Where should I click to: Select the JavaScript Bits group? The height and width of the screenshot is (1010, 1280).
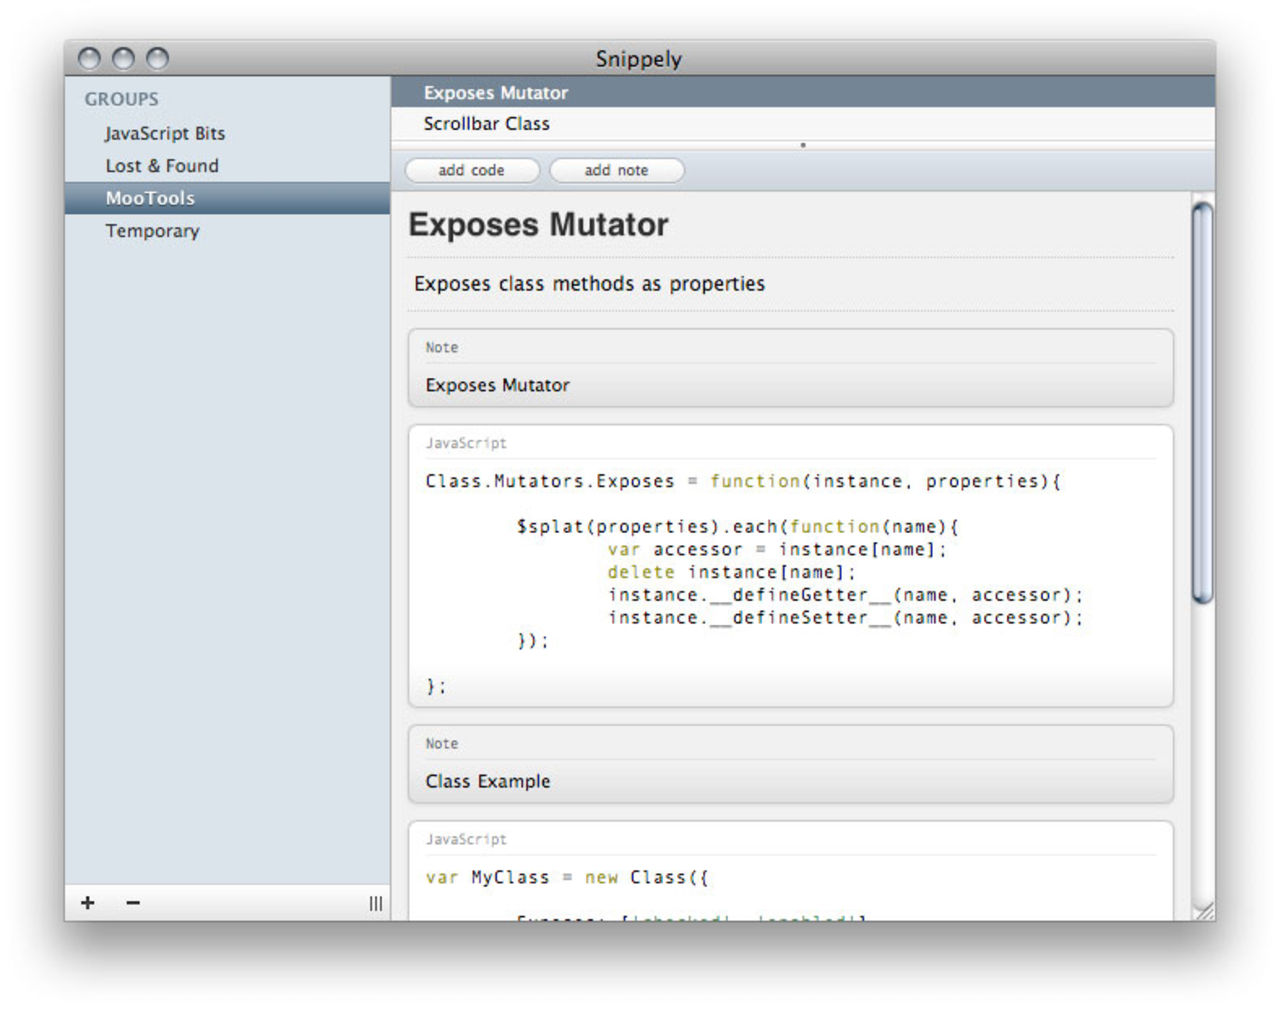[165, 133]
